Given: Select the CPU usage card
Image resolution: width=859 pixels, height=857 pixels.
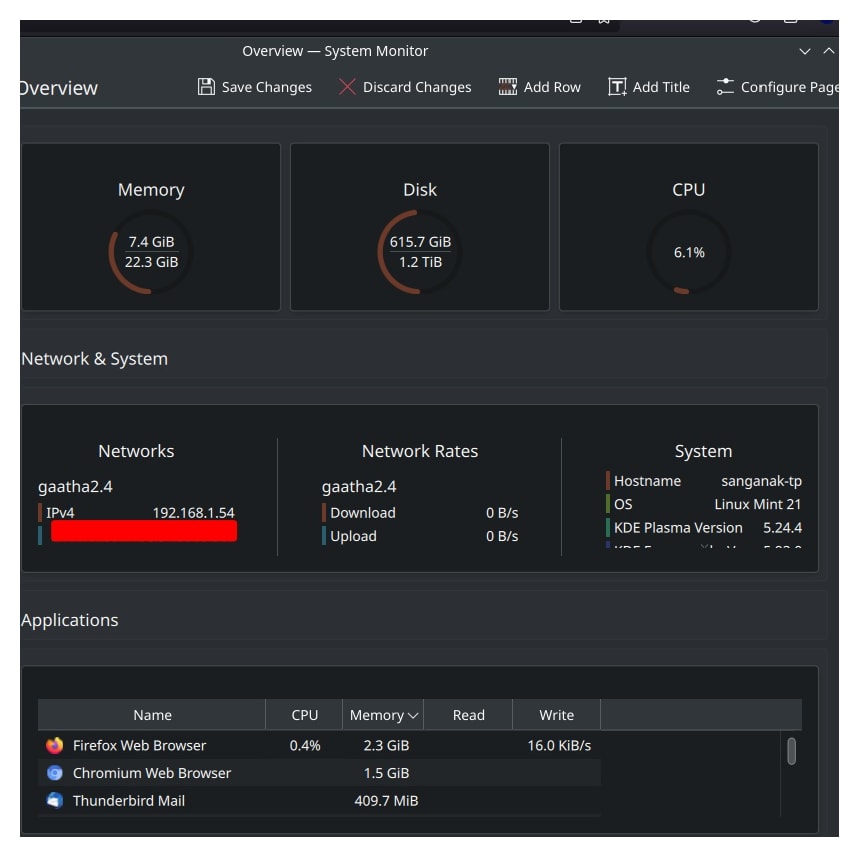Looking at the screenshot, I should point(689,227).
